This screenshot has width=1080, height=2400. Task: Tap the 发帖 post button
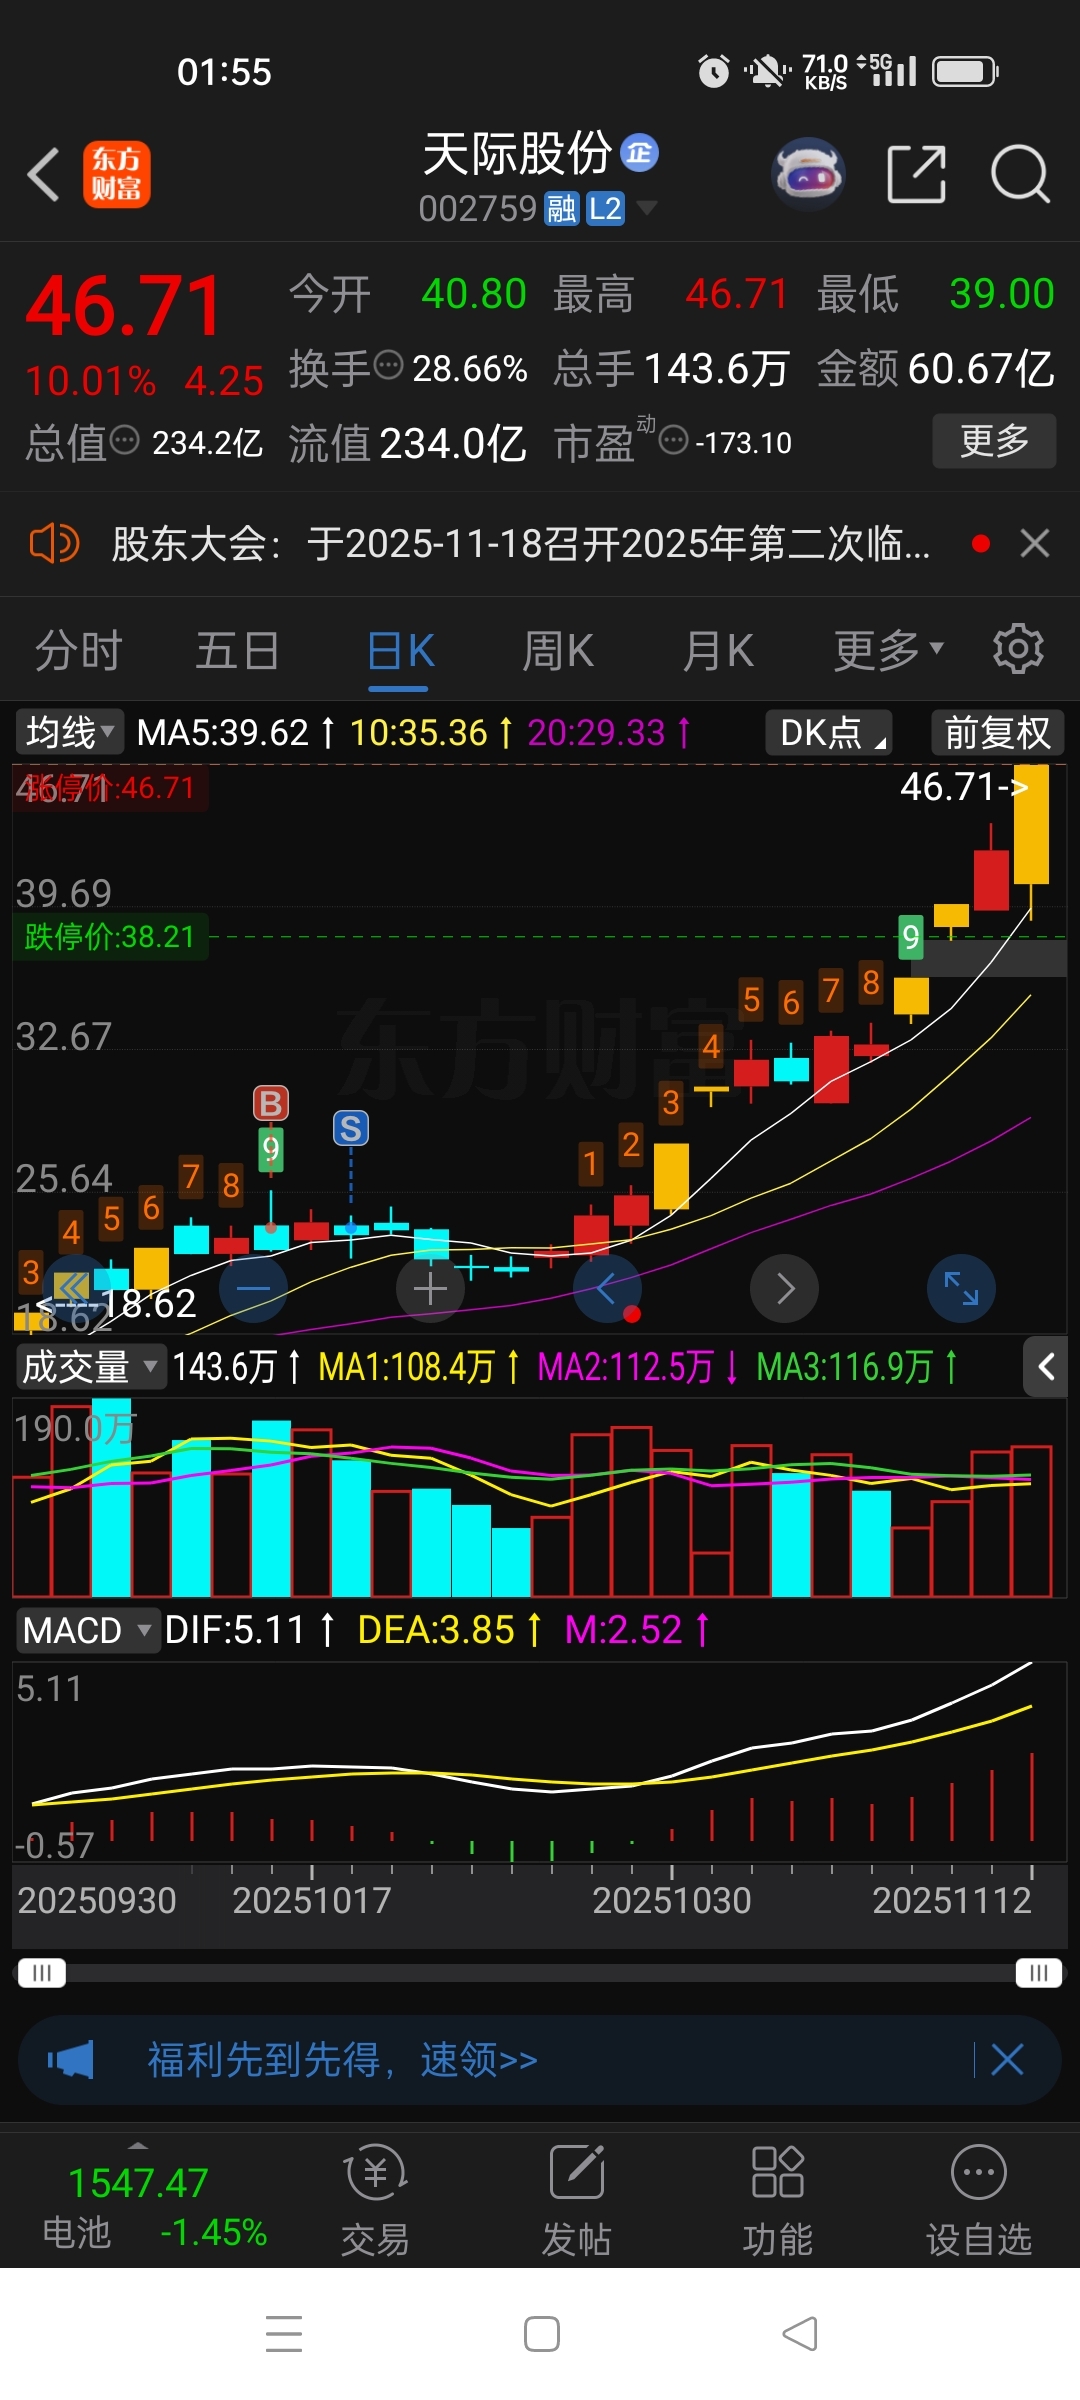577,2200
